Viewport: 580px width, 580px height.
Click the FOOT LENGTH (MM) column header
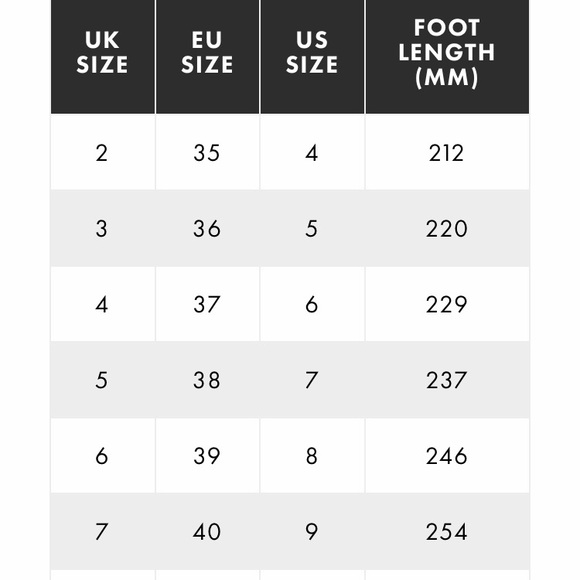click(447, 57)
